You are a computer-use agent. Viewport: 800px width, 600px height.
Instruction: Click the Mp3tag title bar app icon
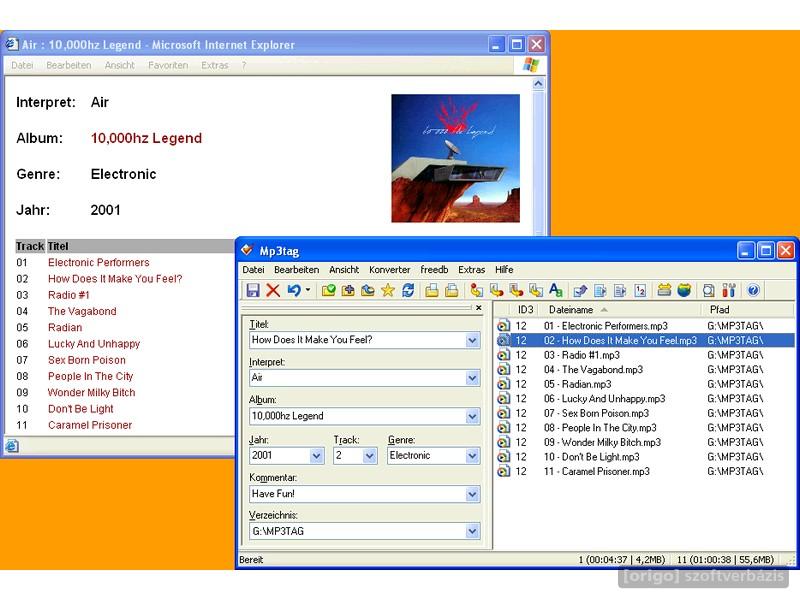coord(247,250)
